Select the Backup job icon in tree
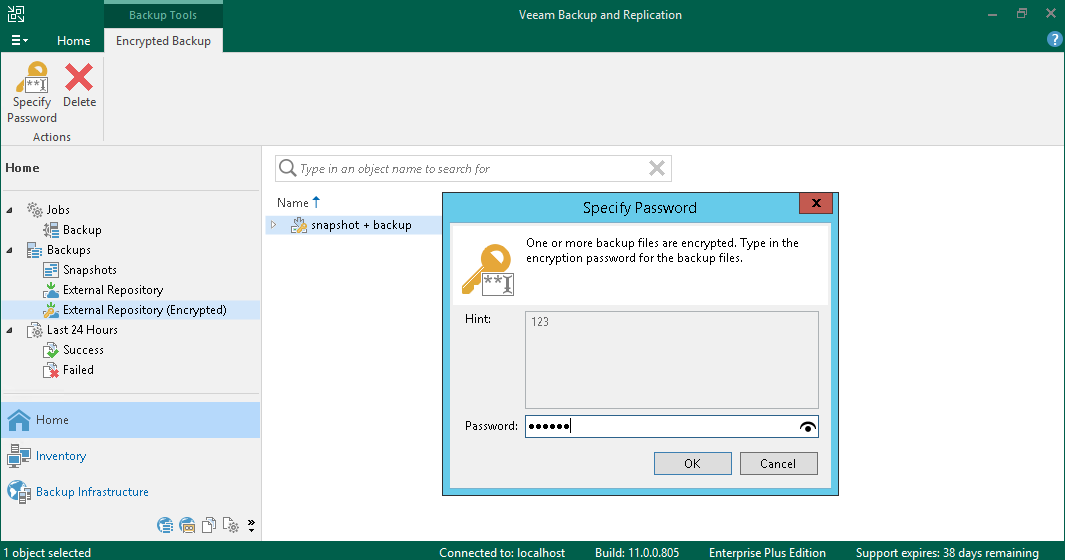1065x560 pixels. [x=51, y=230]
